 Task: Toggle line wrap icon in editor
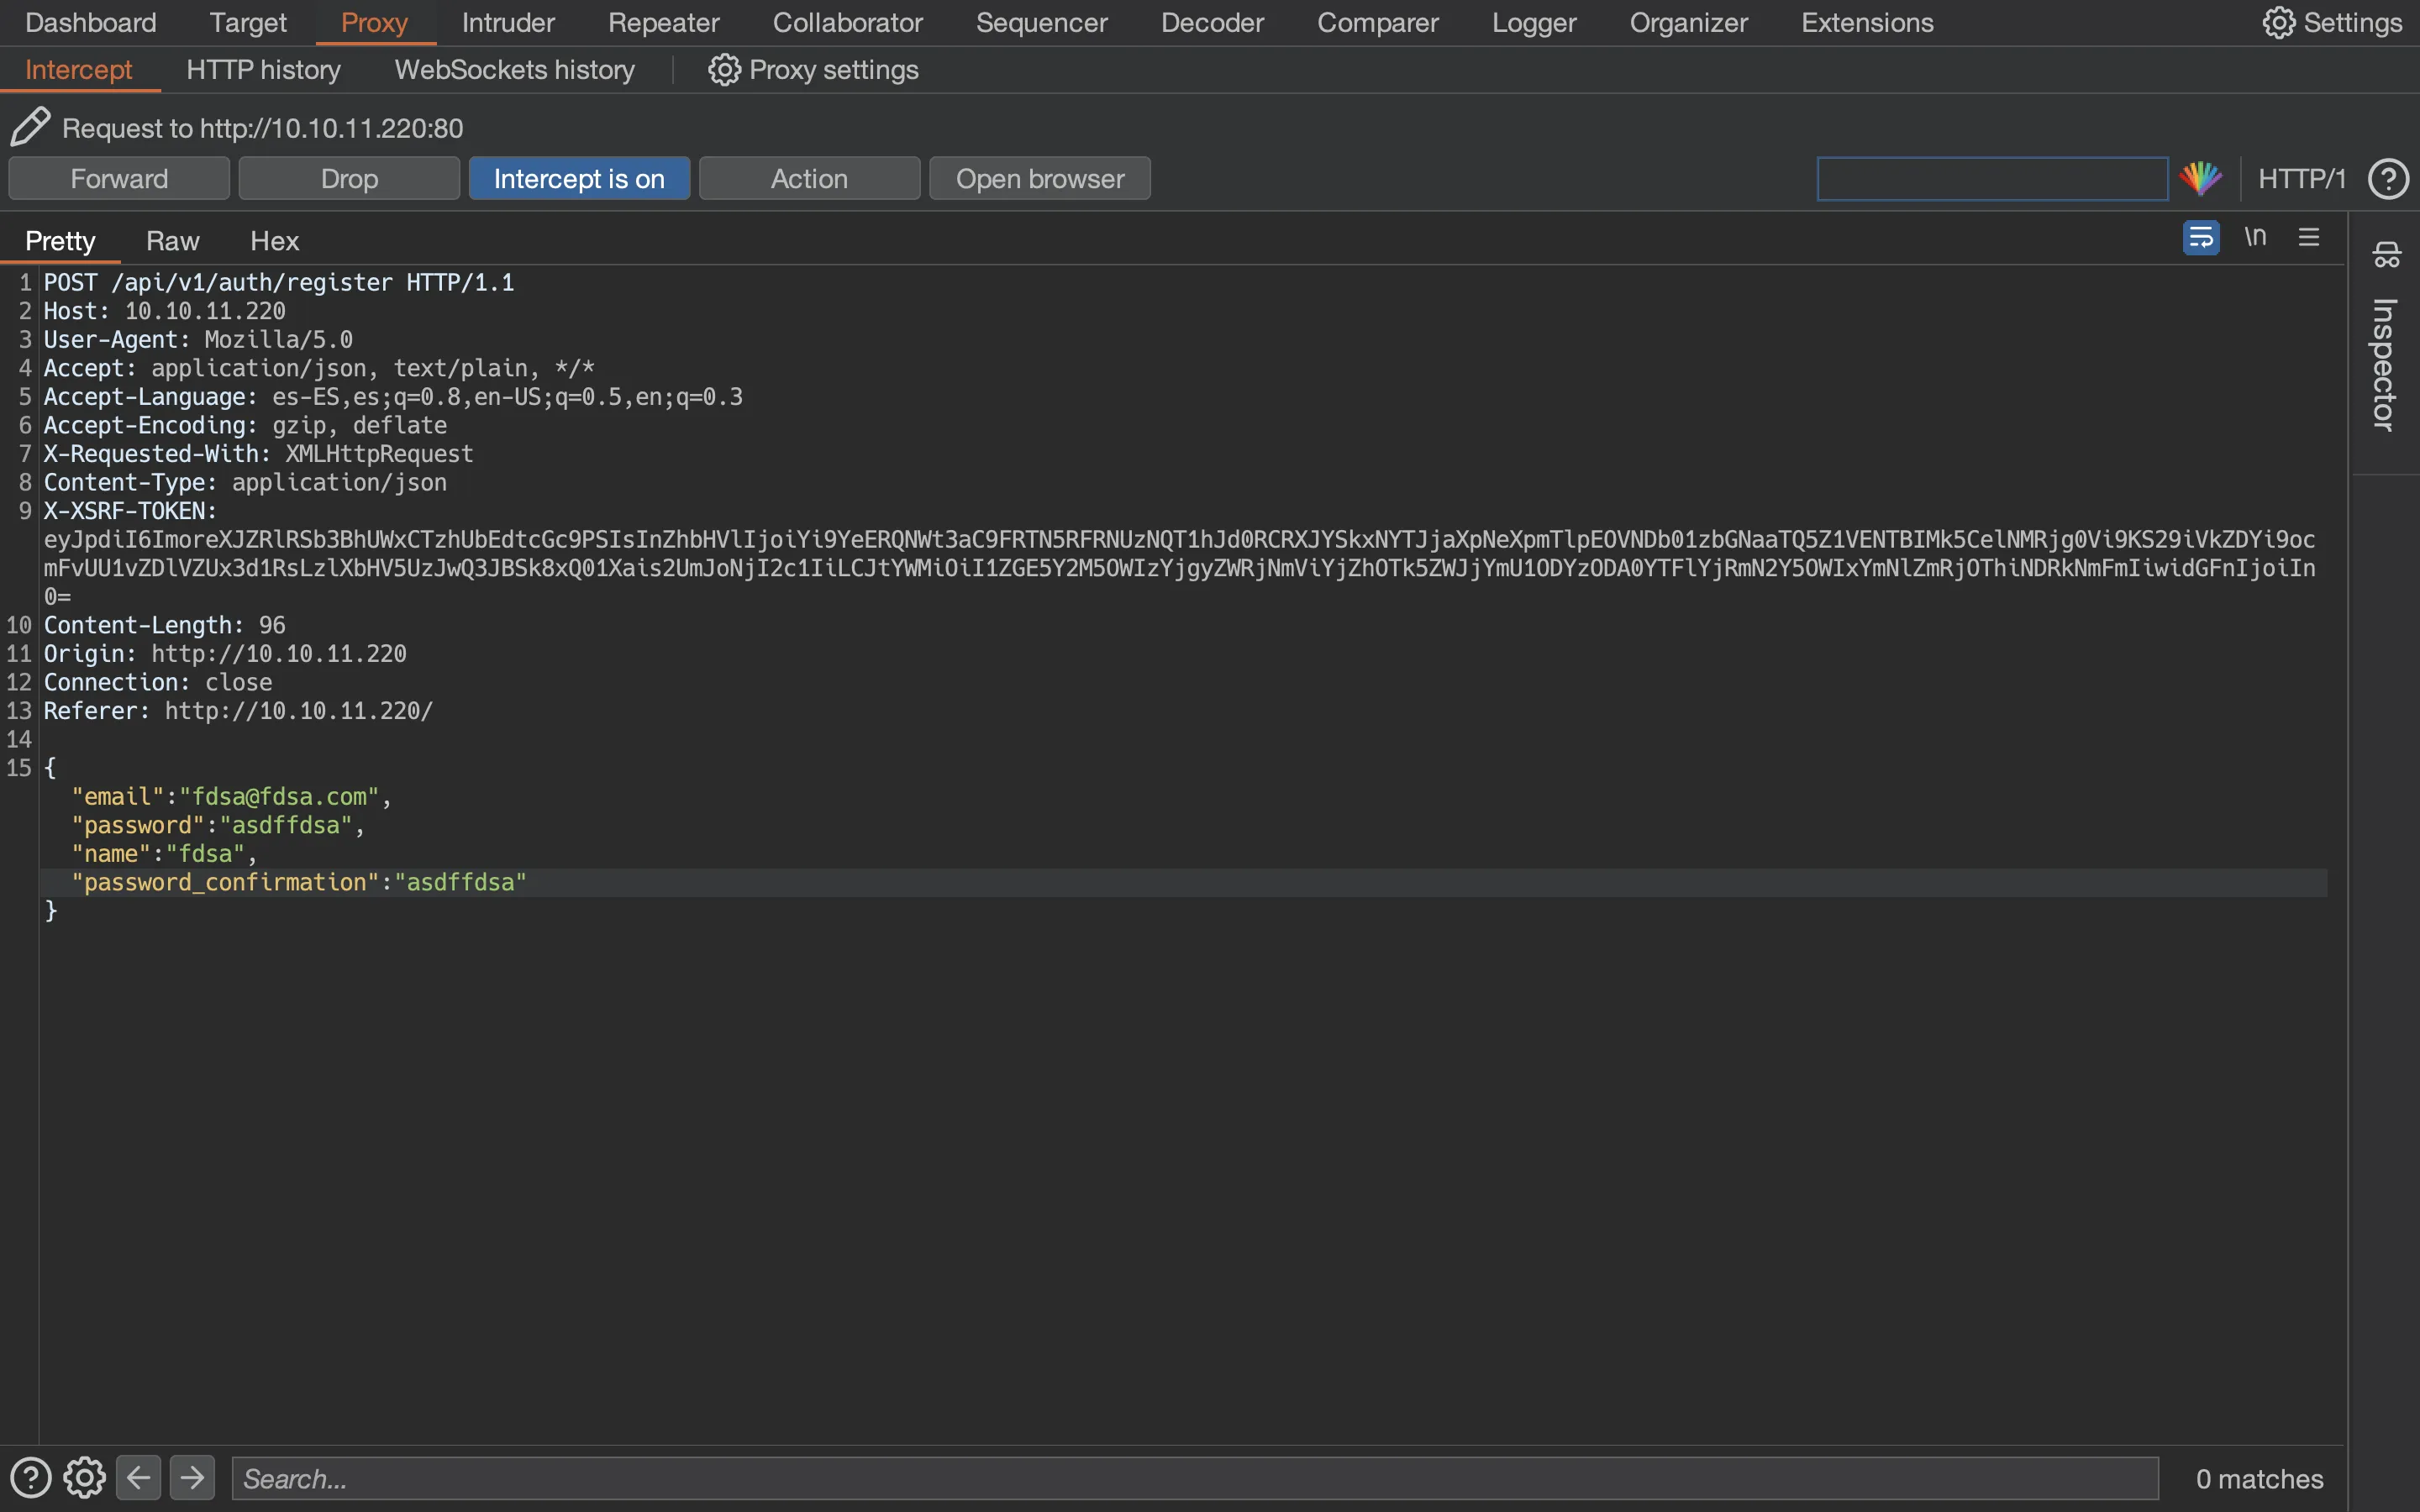coord(2201,238)
